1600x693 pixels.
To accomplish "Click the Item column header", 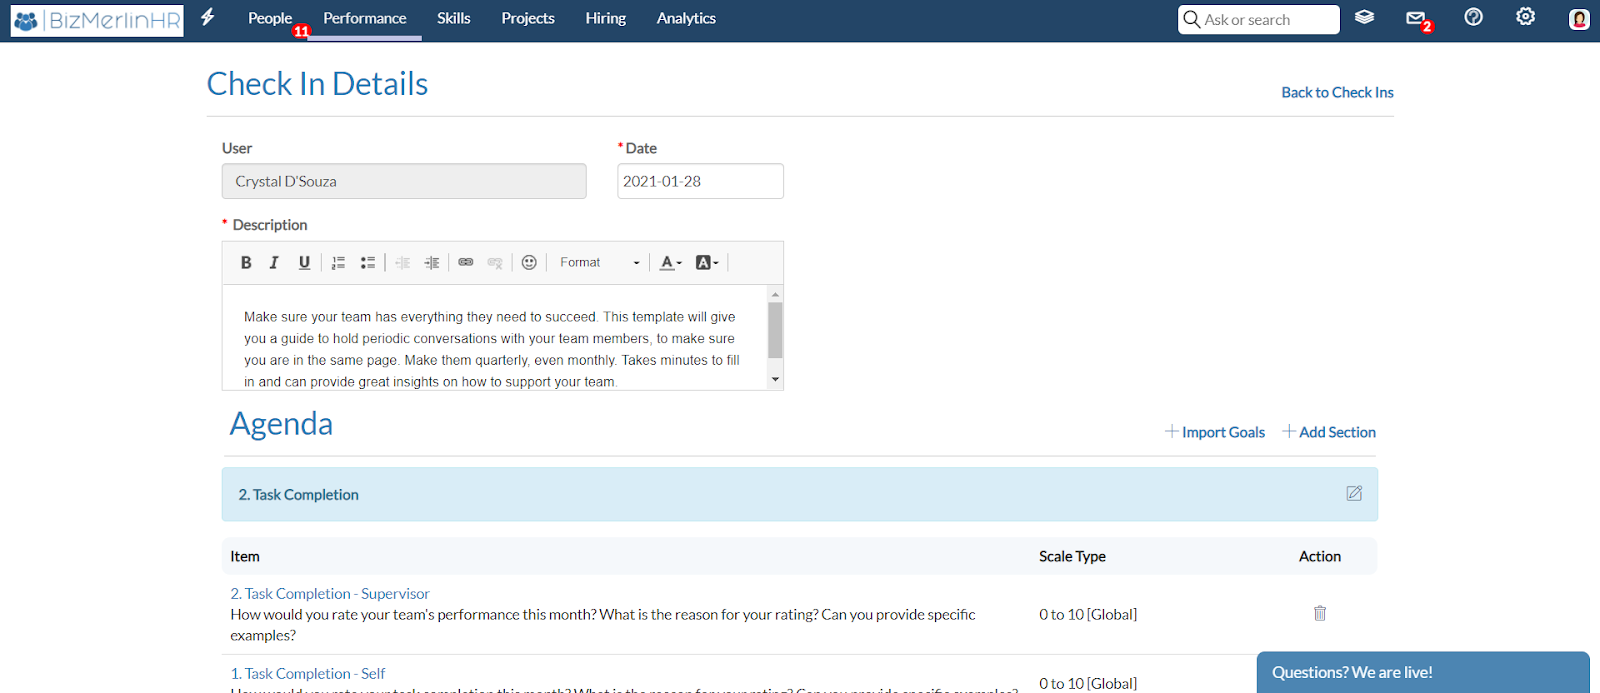I will tap(245, 556).
